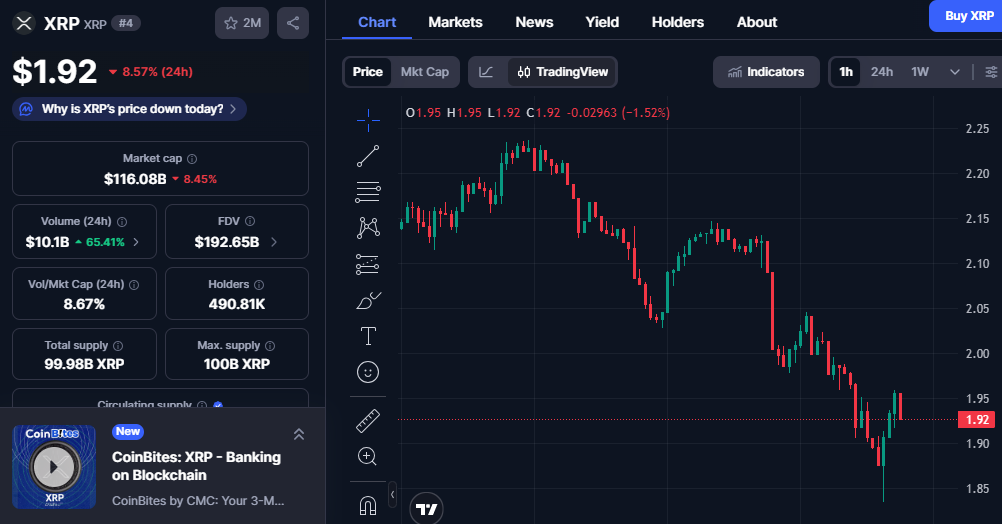
Task: Switch to the Holders tab
Action: point(677,22)
